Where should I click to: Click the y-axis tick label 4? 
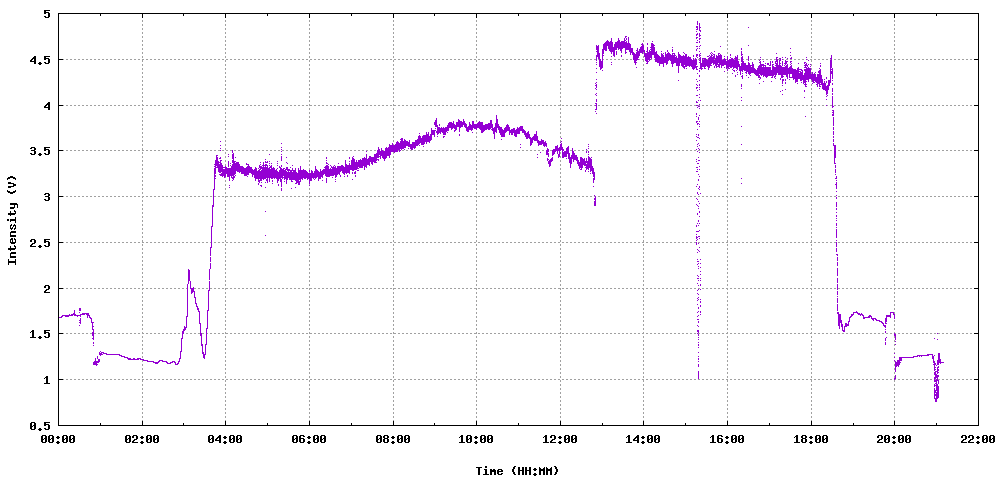(x=49, y=105)
